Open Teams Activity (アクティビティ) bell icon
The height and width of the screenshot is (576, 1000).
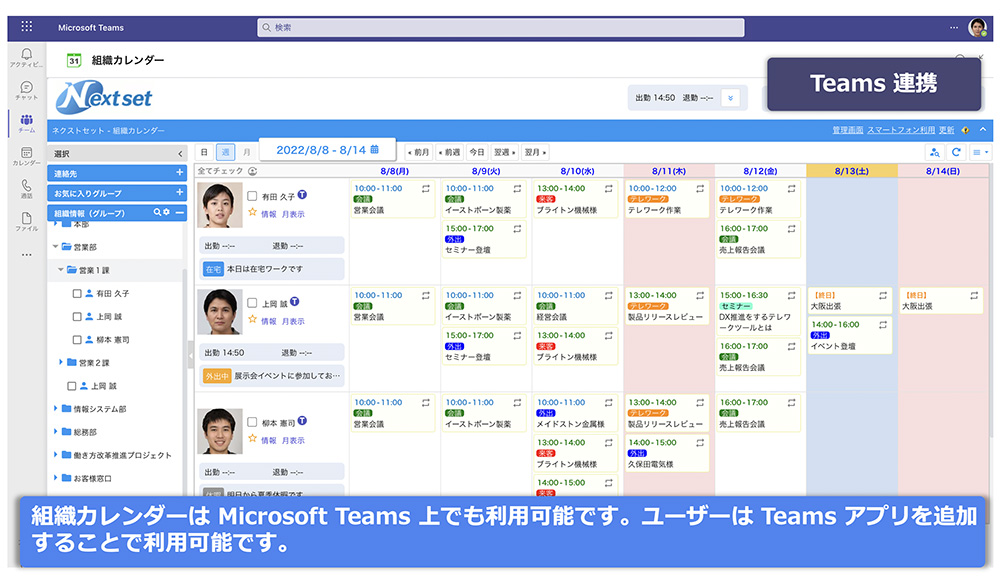(x=26, y=54)
